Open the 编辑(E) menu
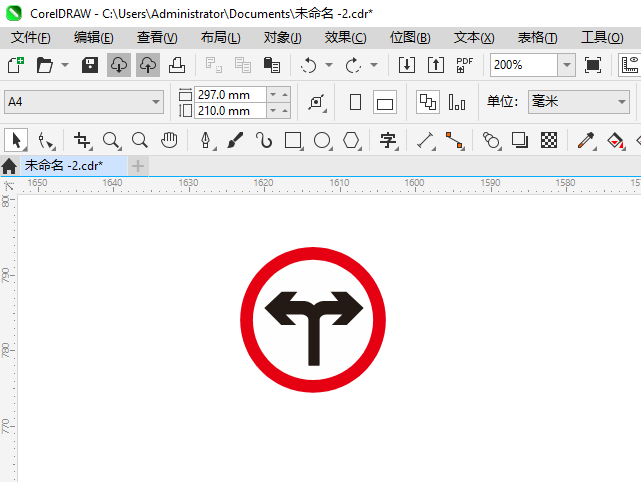This screenshot has height=482, width=641. [93, 38]
